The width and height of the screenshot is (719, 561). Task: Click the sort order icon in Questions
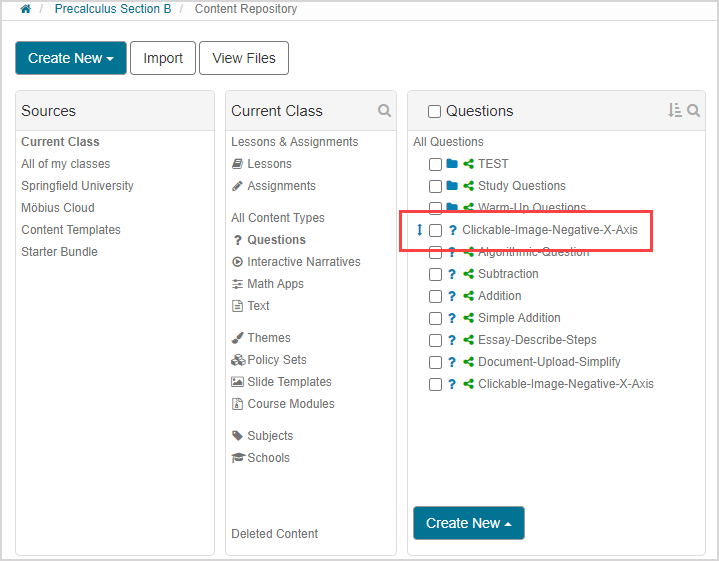click(x=675, y=111)
